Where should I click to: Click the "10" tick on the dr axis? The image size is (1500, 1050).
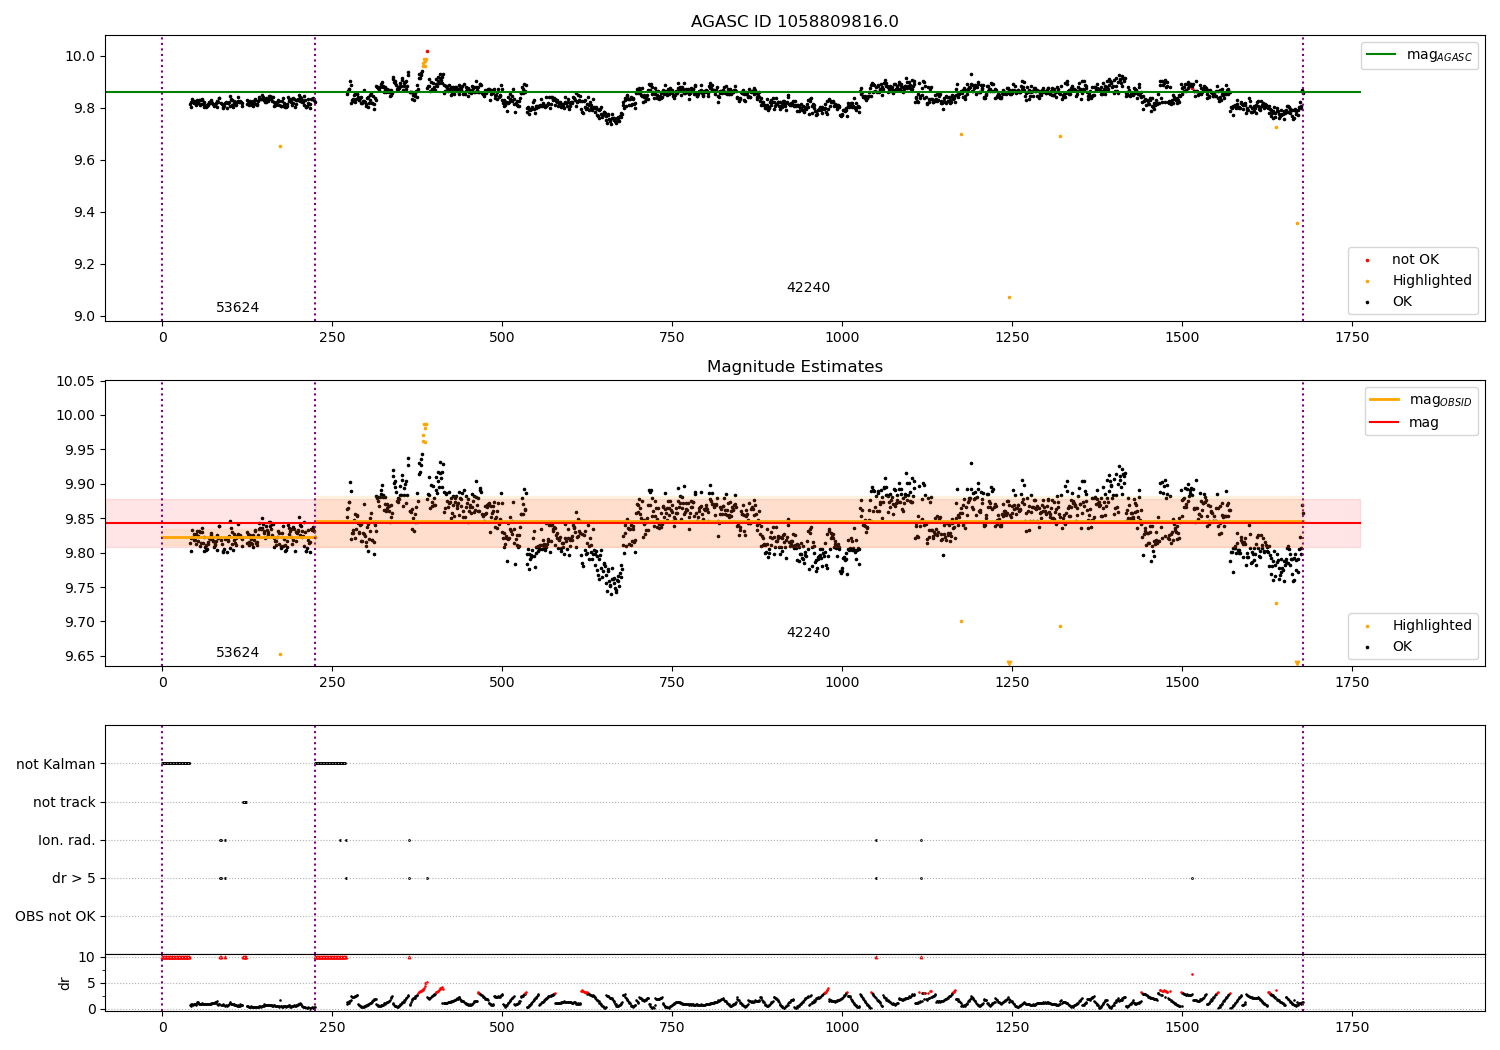[87, 957]
